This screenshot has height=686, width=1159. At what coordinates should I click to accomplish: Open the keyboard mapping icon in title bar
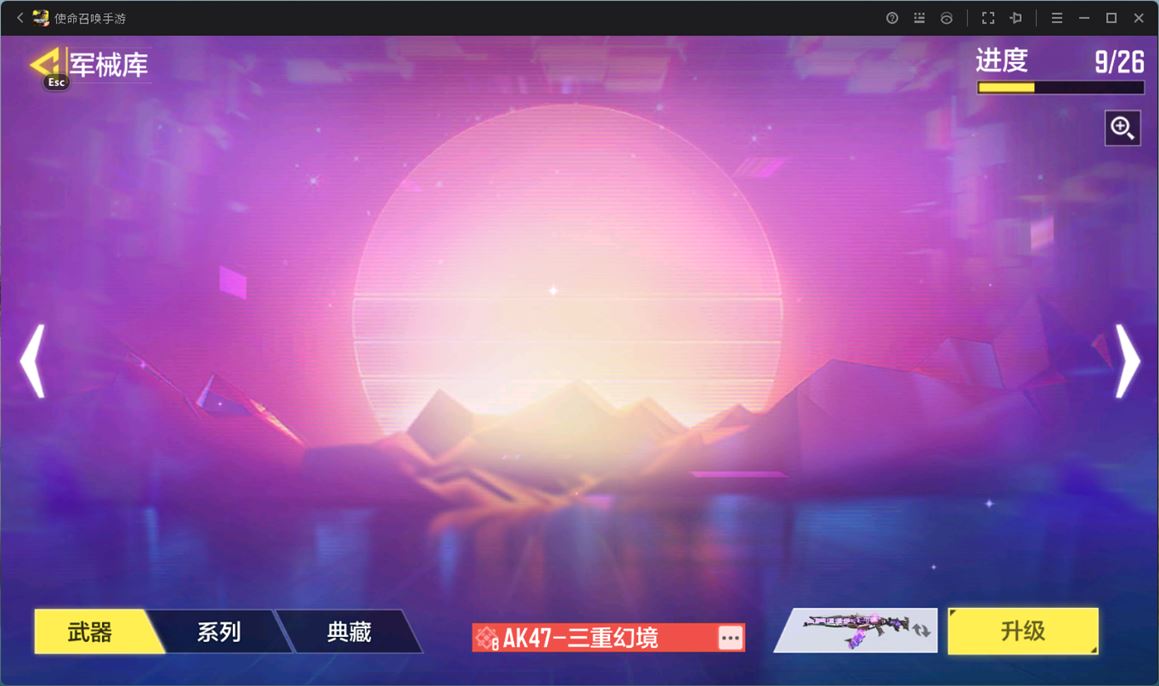(919, 18)
